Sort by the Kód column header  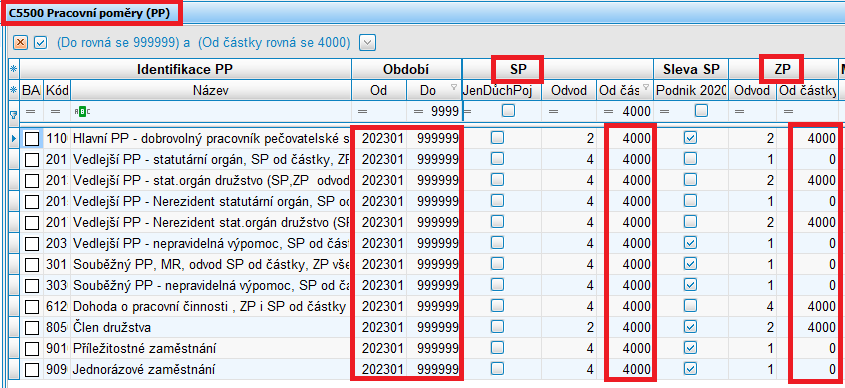[57, 91]
